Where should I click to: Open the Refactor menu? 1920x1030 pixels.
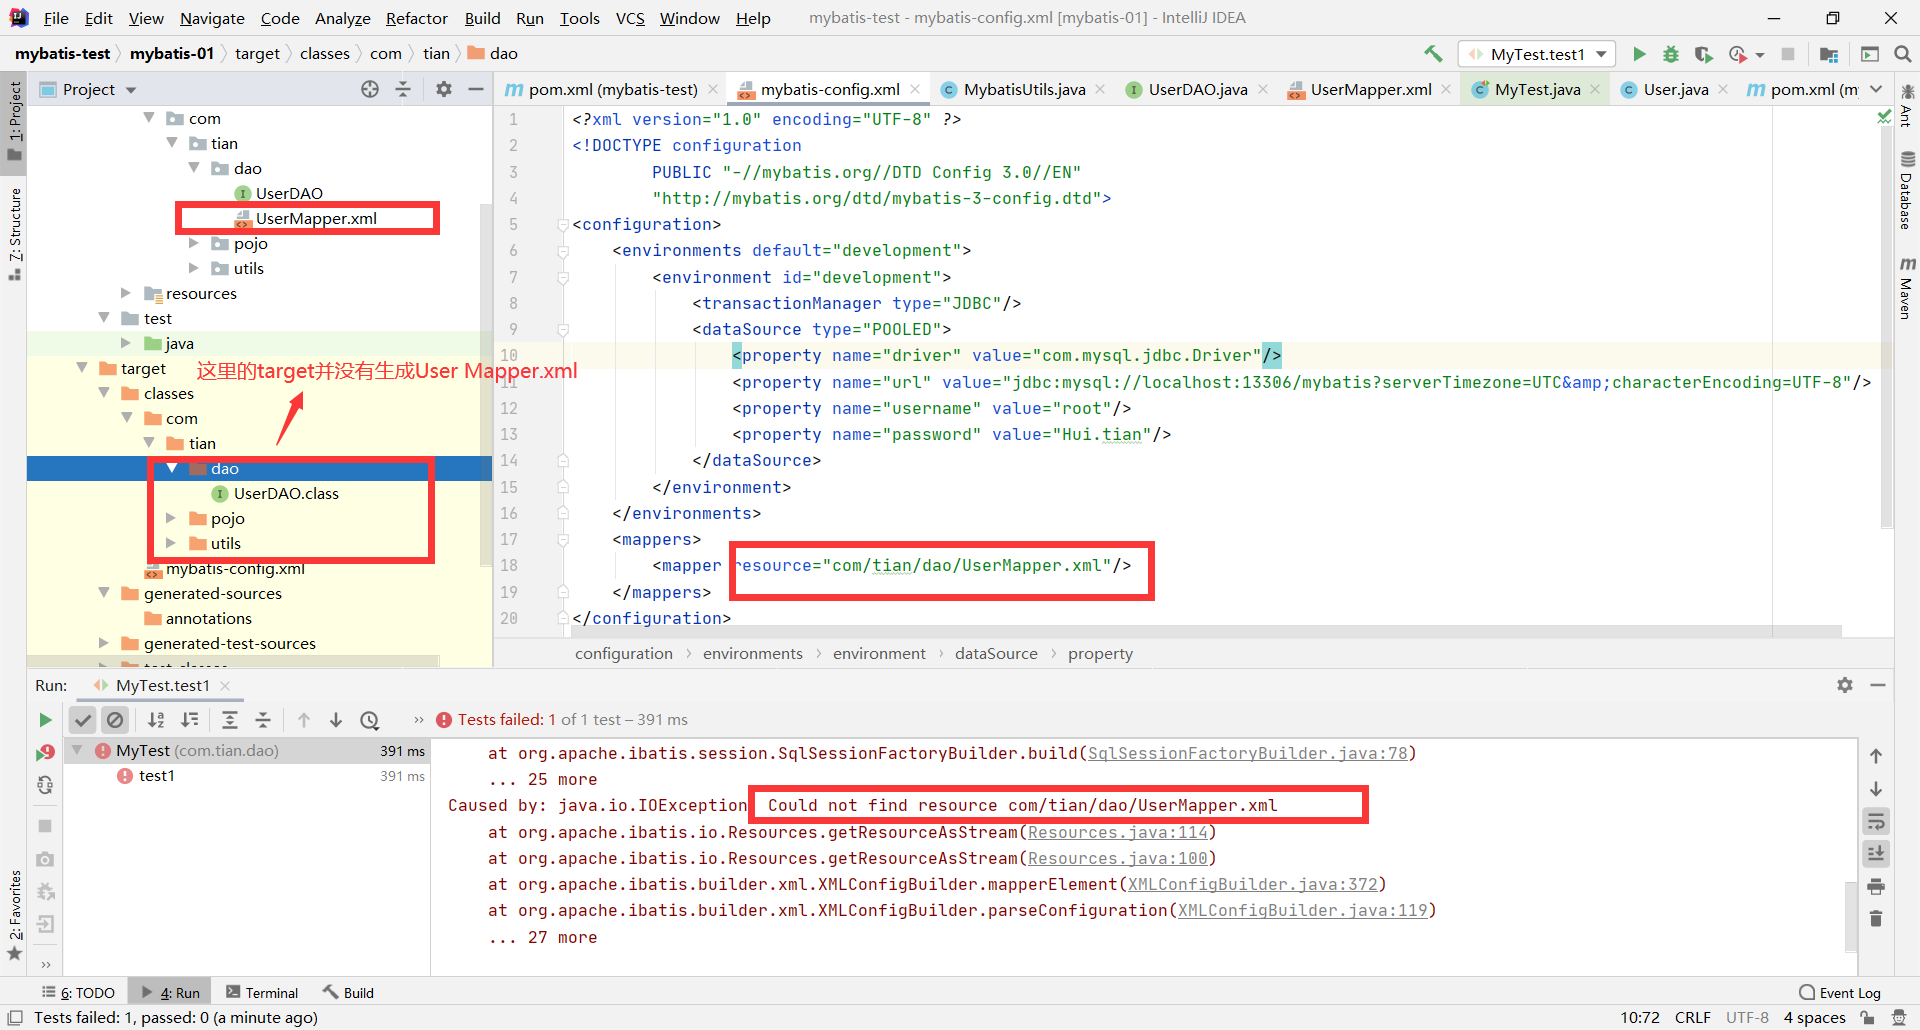click(x=416, y=18)
